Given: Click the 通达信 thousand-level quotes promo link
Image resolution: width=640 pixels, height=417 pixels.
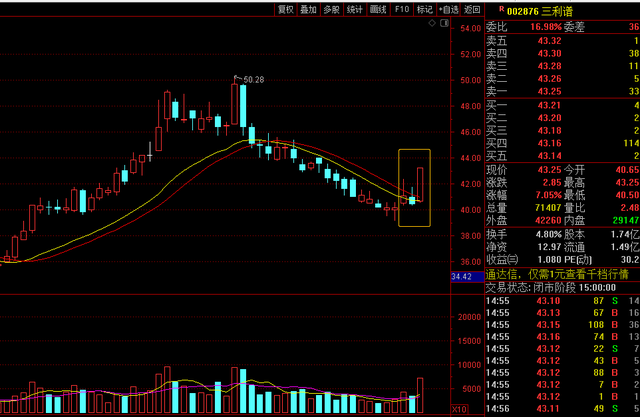Looking at the screenshot, I should pos(557,274).
